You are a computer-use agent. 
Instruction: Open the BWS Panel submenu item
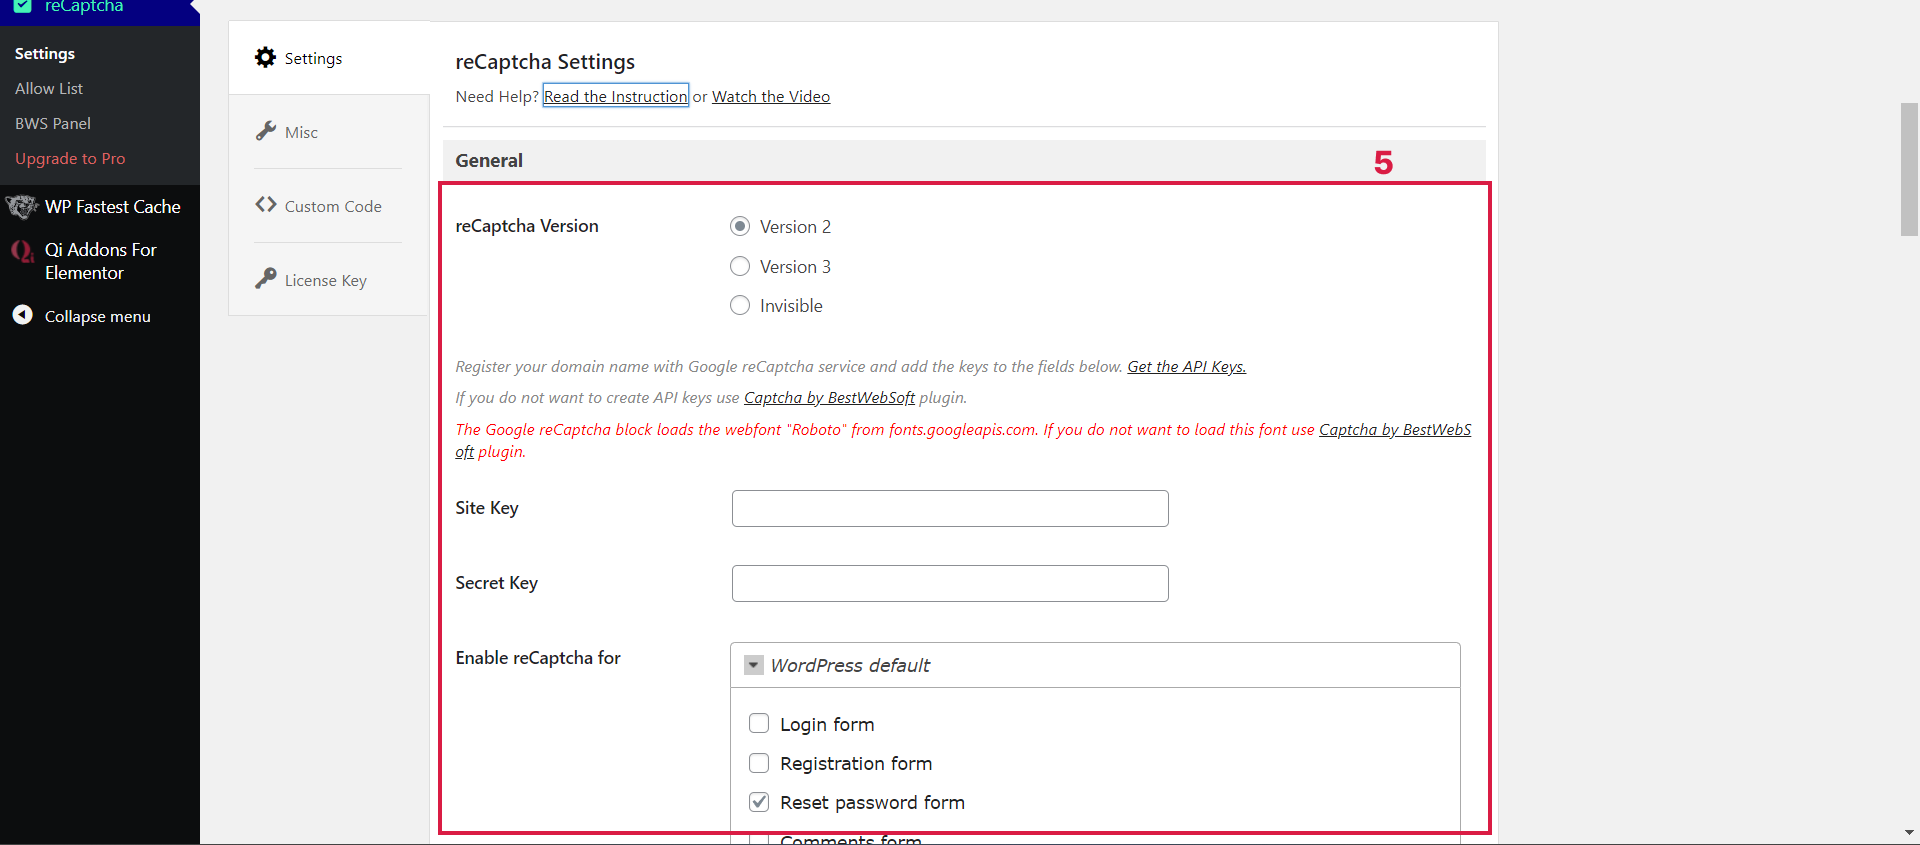coord(53,123)
